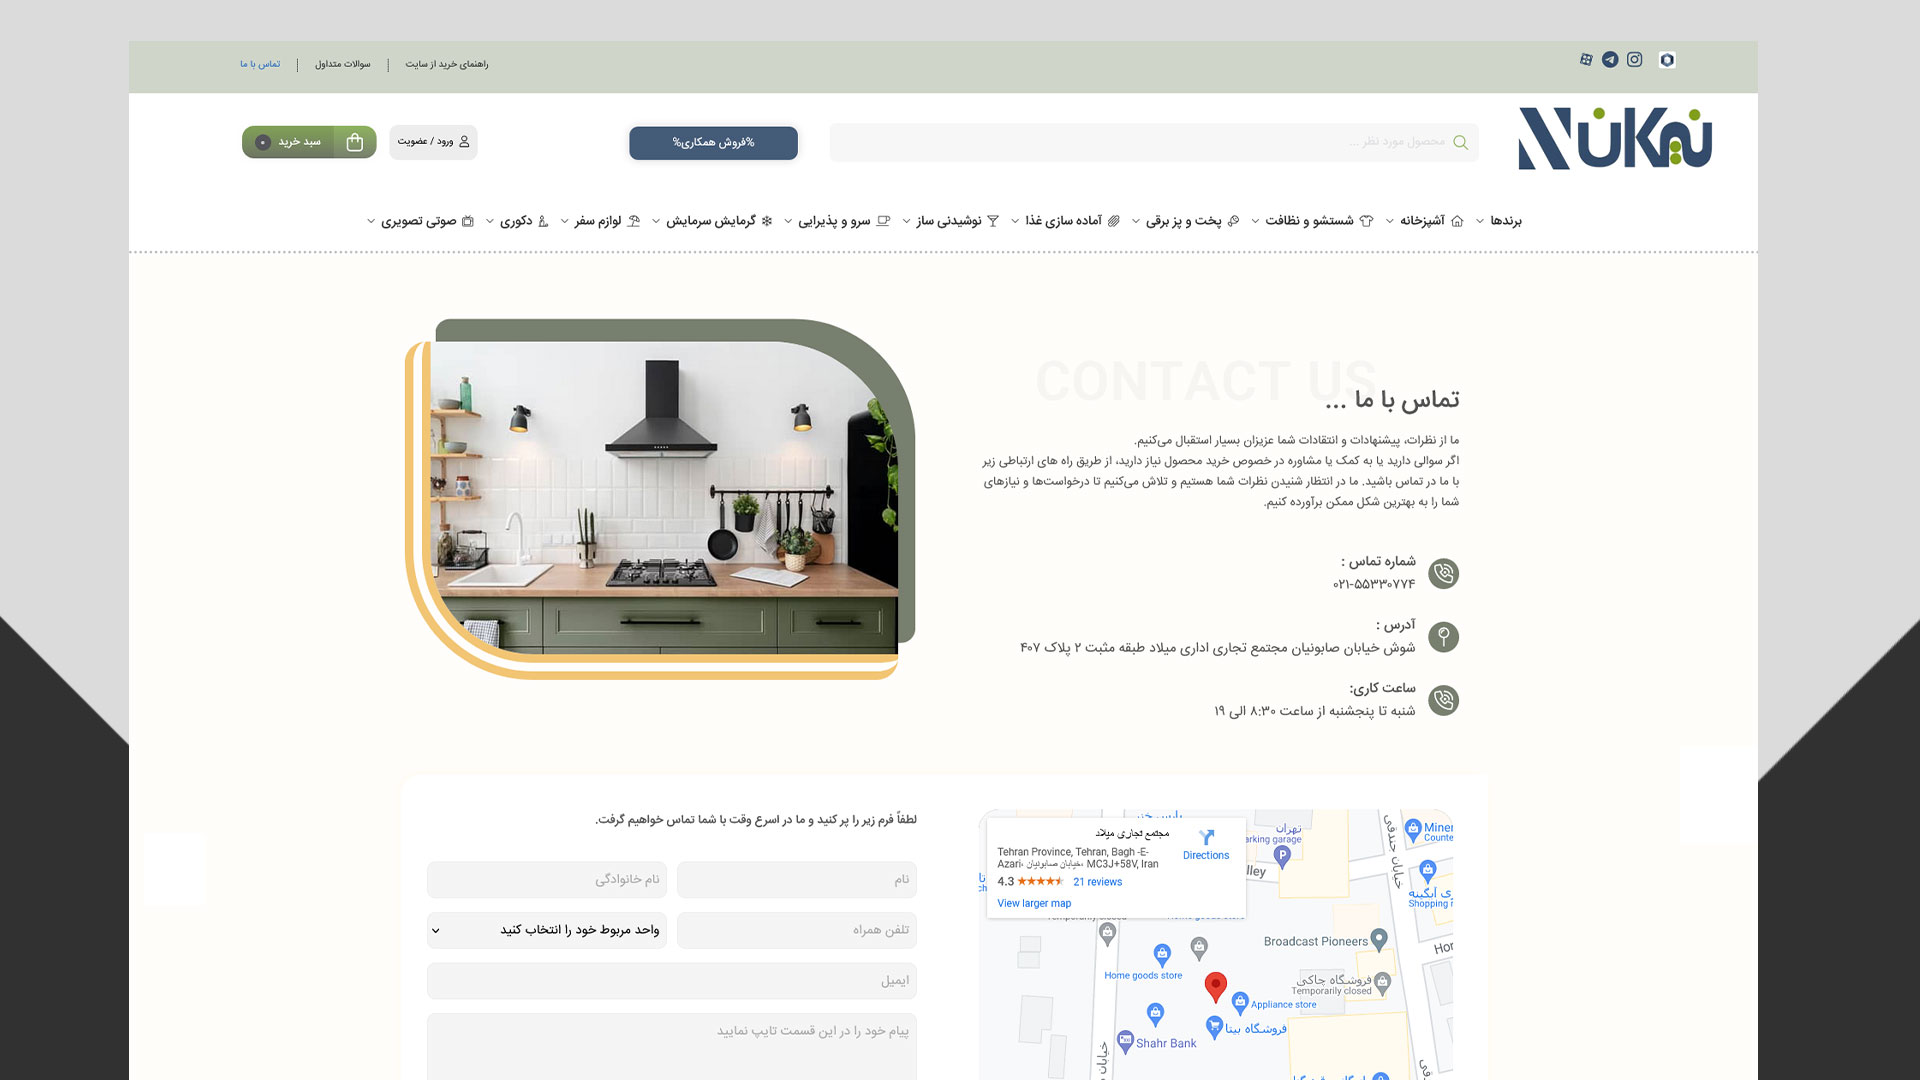Click the location pin icon beside آدرس
1920x1080 pixels.
[x=1443, y=637]
